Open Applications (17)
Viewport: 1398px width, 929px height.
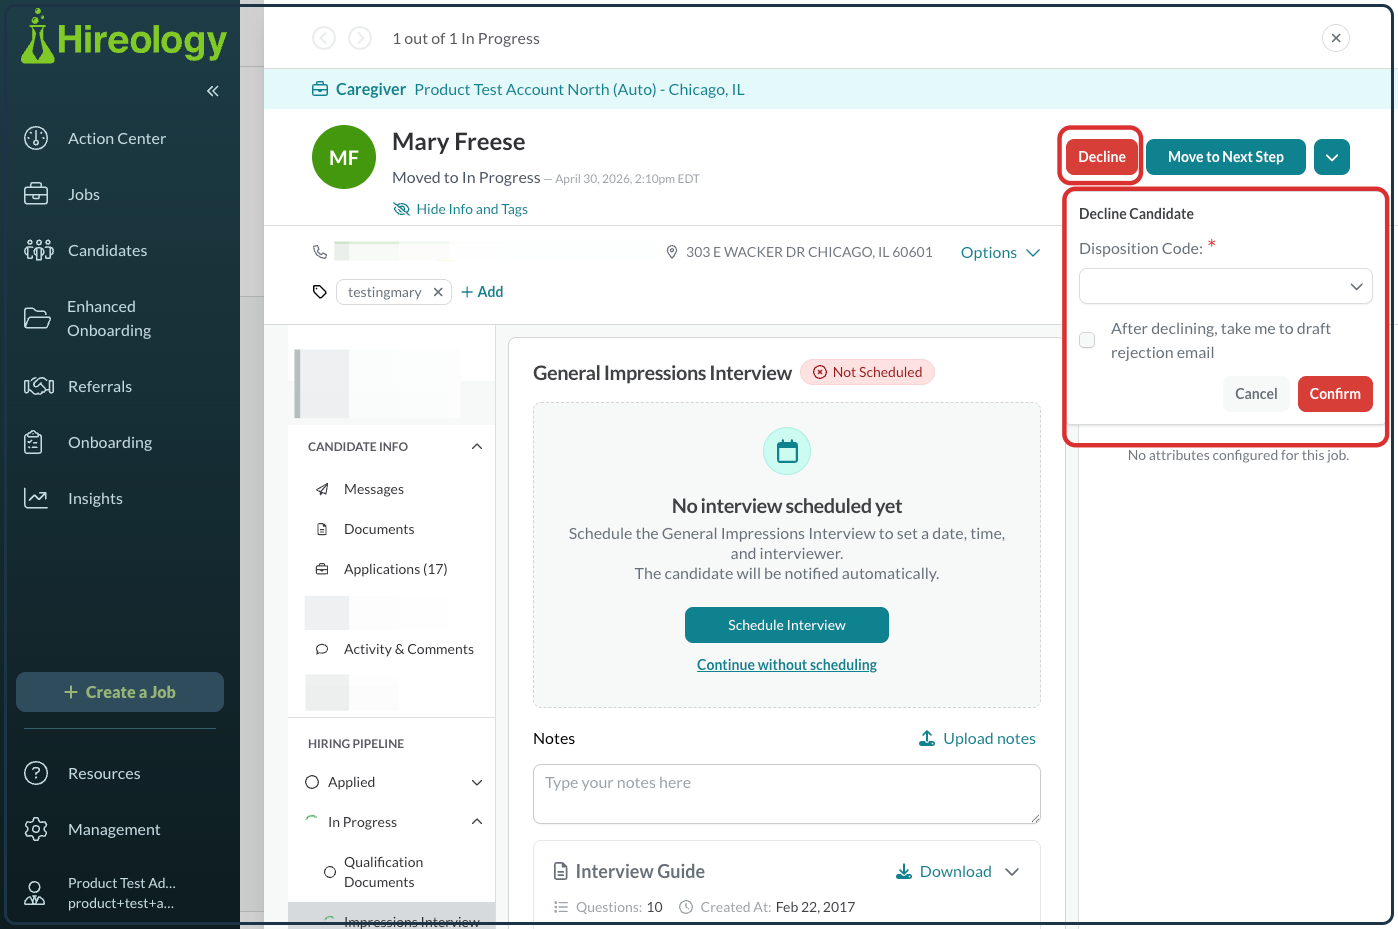tap(396, 569)
